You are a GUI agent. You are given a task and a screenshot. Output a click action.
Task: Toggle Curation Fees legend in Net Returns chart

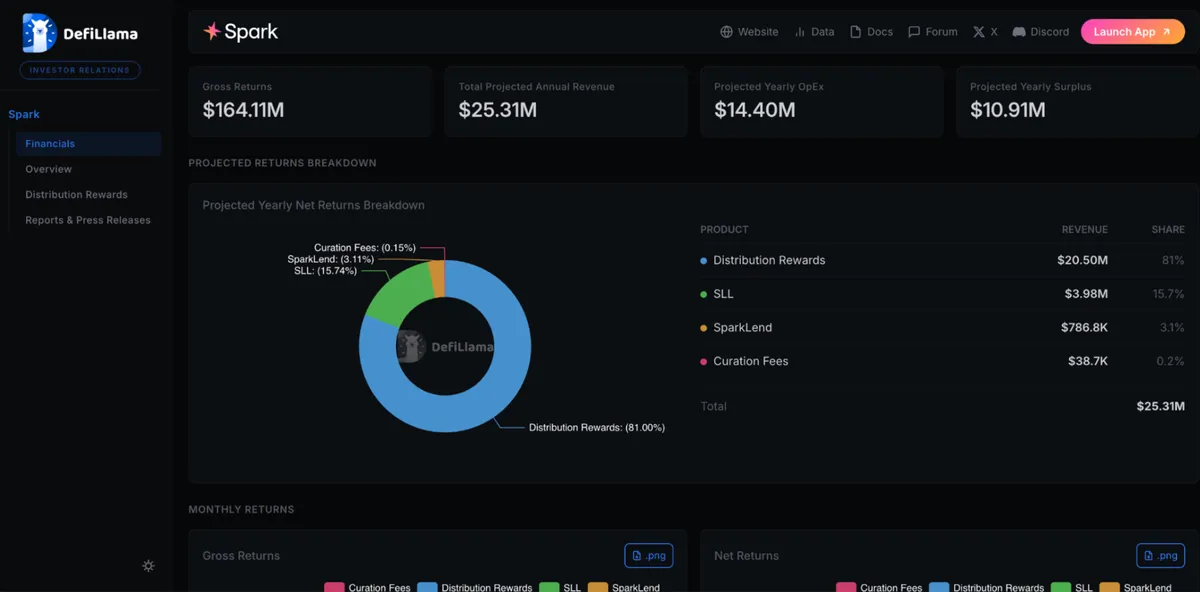879,587
